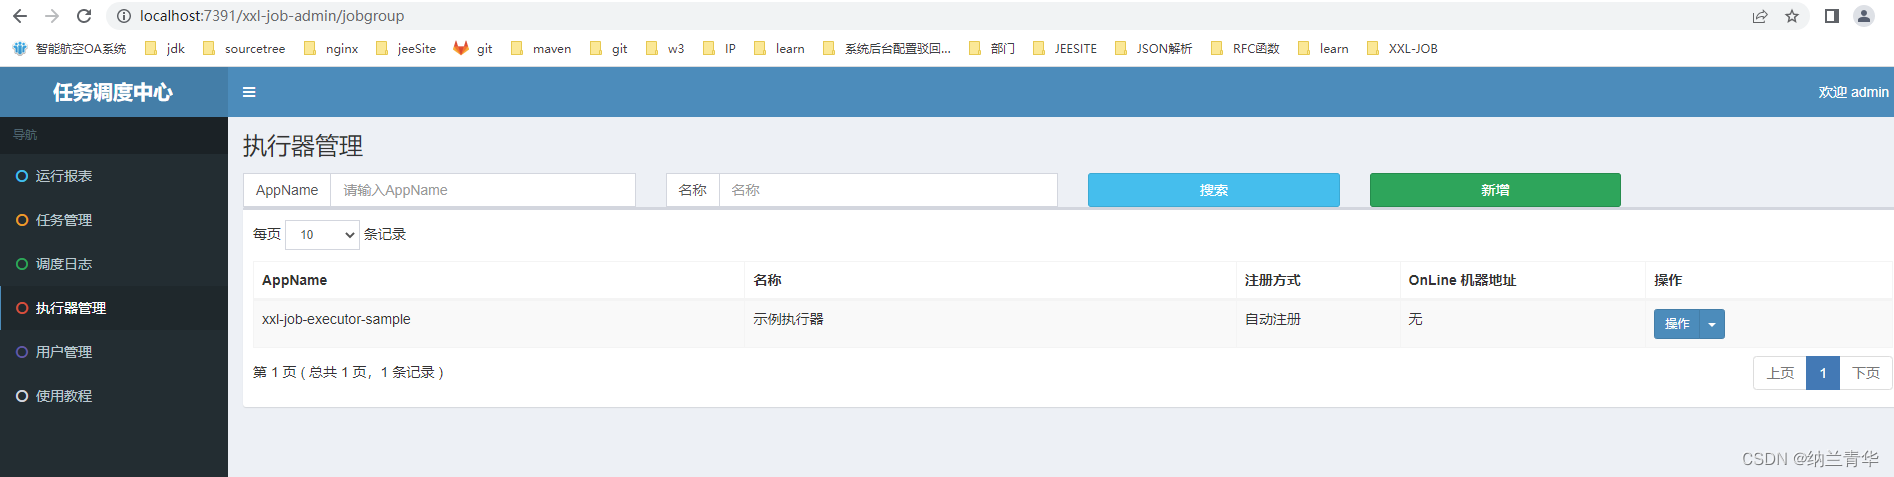The width and height of the screenshot is (1894, 477).
Task: Toggle the sidebar with the hamburger icon
Action: [249, 92]
